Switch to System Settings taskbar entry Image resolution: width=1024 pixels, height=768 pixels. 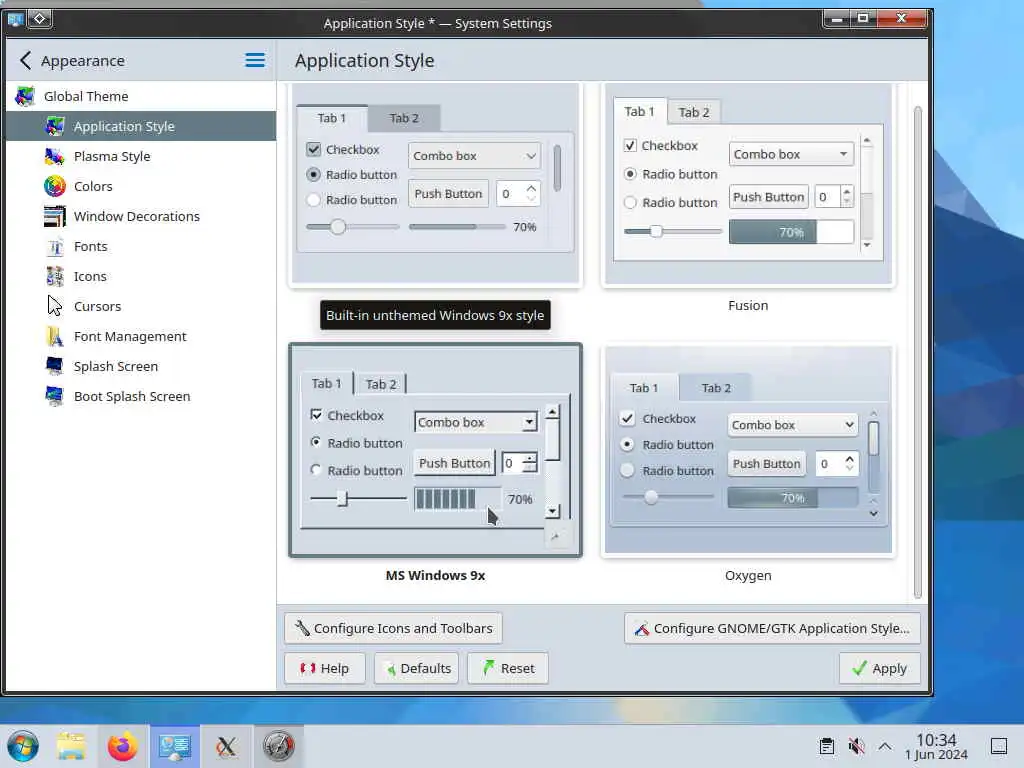click(174, 746)
